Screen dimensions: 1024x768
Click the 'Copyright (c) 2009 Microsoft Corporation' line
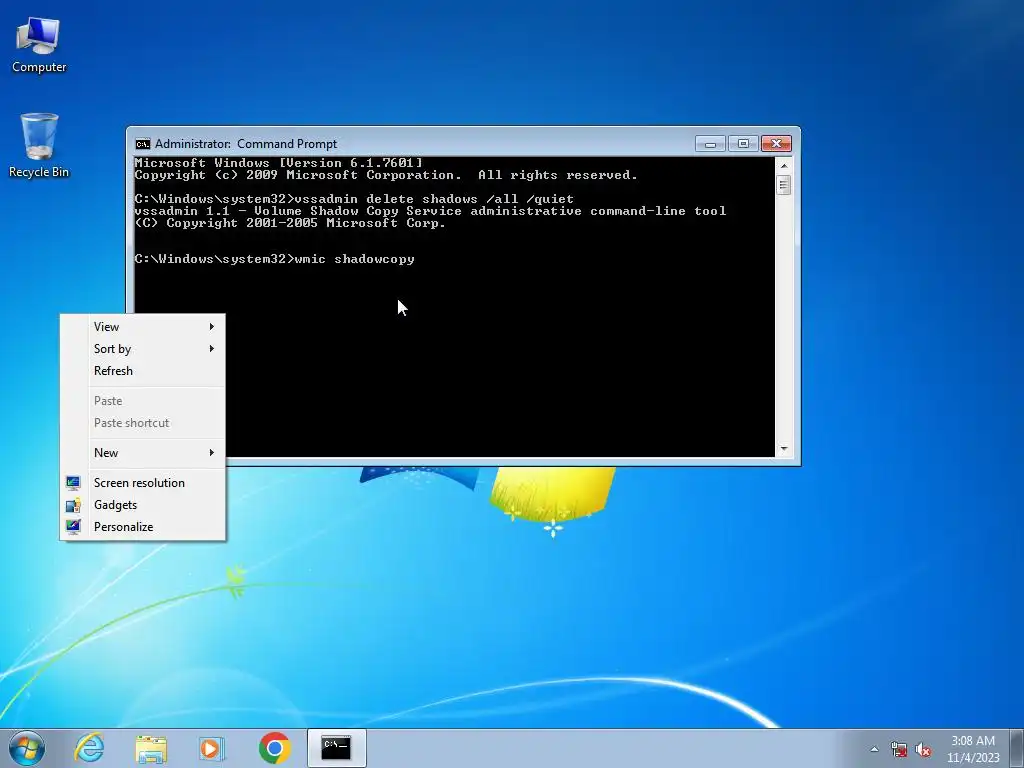point(386,175)
